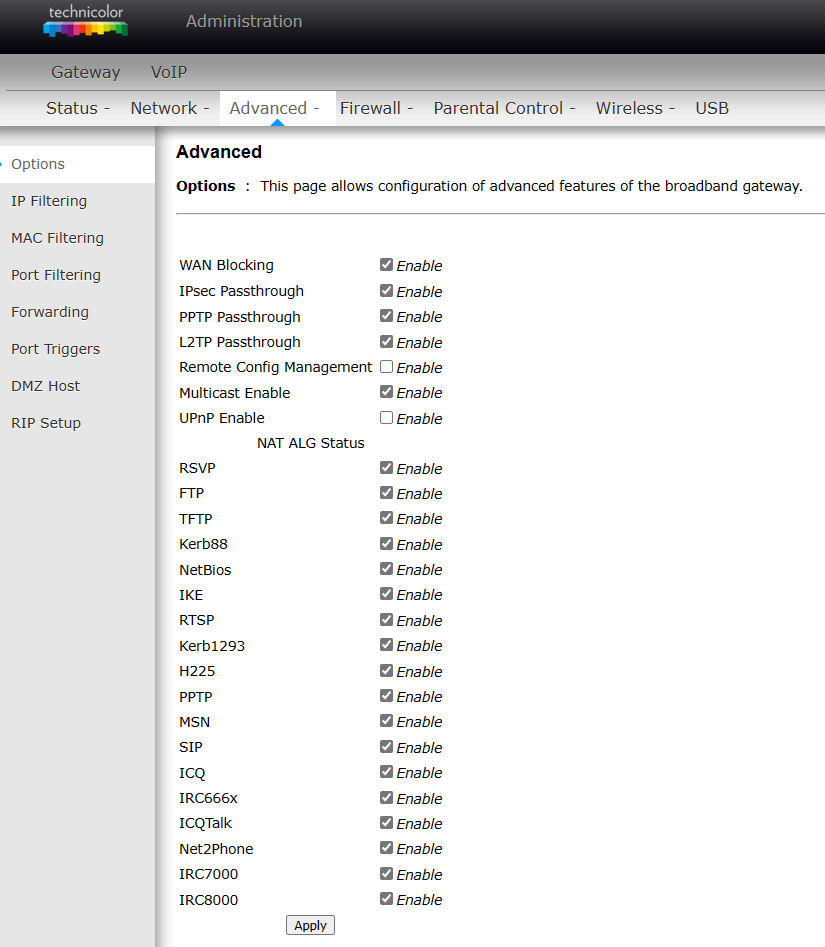
Task: Toggle ICQ ALG checkbox
Action: coord(387,772)
